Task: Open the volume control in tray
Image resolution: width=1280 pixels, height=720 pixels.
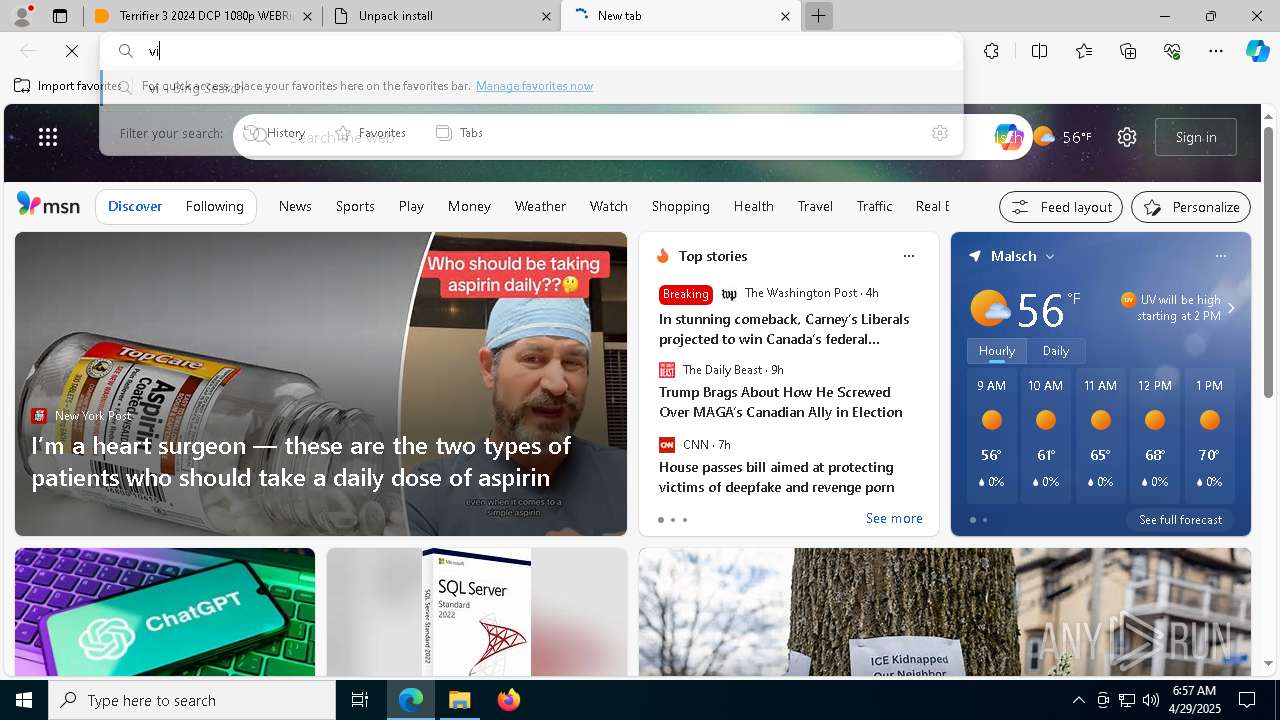Action: pyautogui.click(x=1151, y=700)
